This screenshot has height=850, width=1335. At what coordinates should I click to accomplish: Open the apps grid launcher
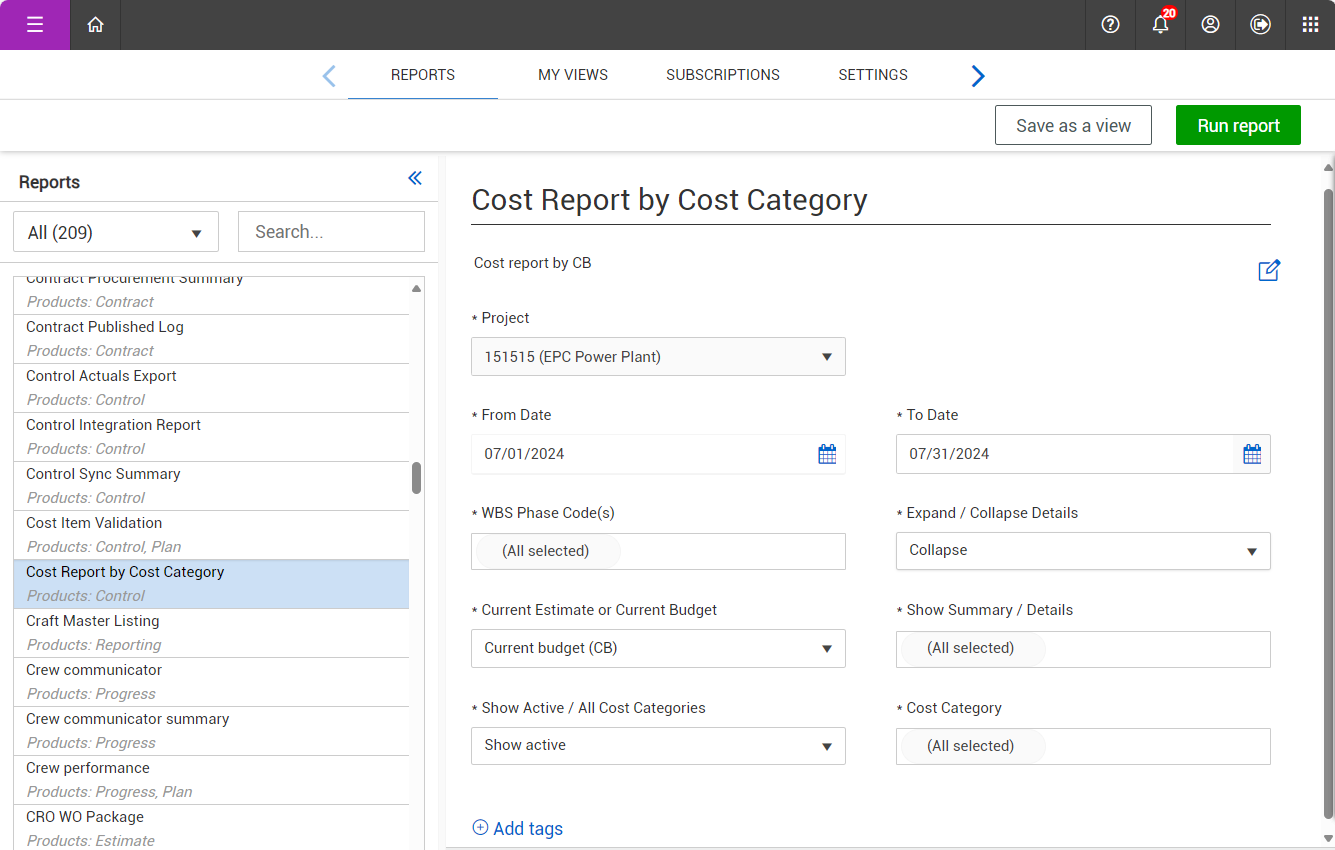point(1310,25)
